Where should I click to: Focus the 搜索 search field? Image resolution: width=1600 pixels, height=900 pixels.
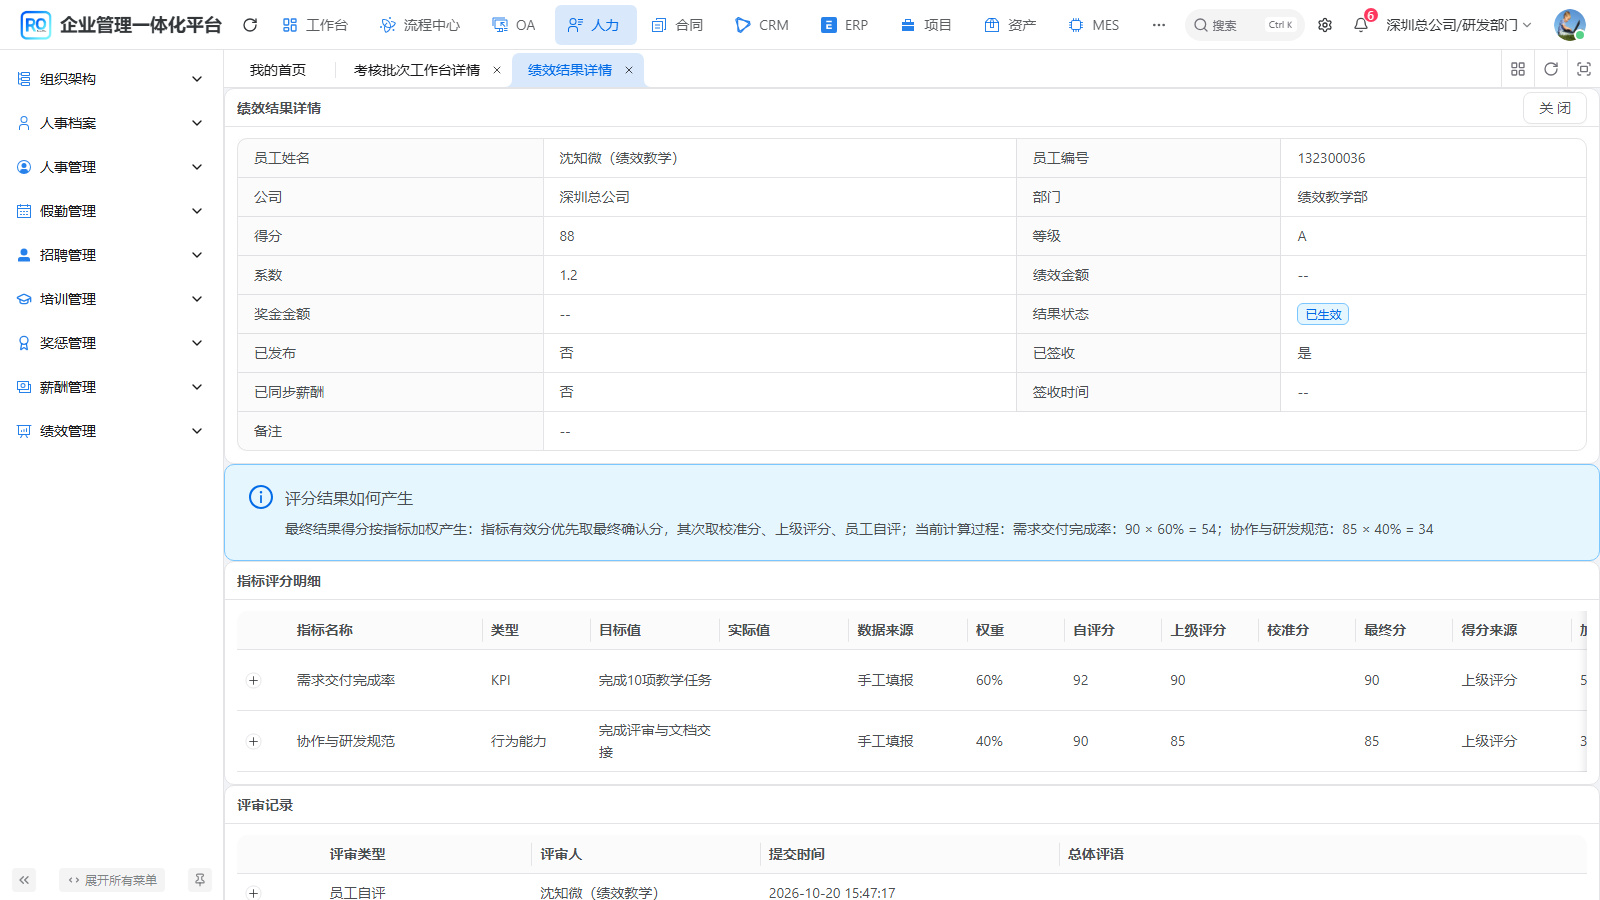1244,25
